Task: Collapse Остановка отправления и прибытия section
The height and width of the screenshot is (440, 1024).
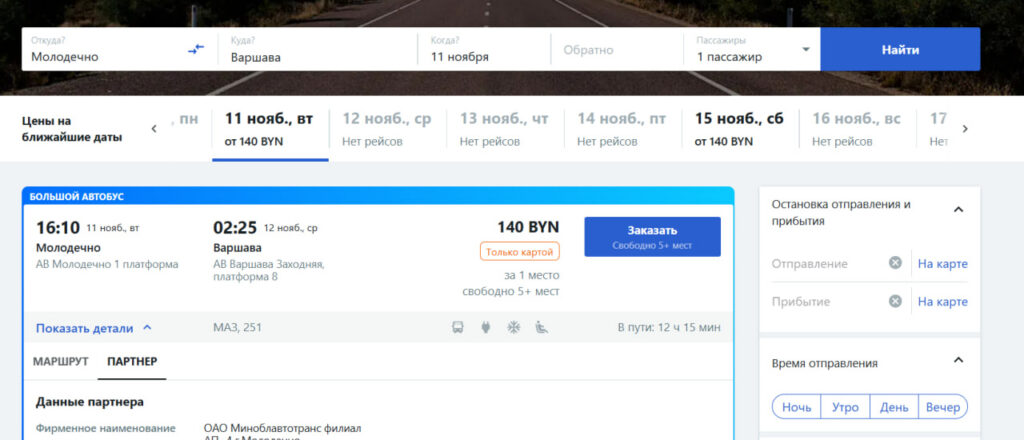Action: pos(958,210)
